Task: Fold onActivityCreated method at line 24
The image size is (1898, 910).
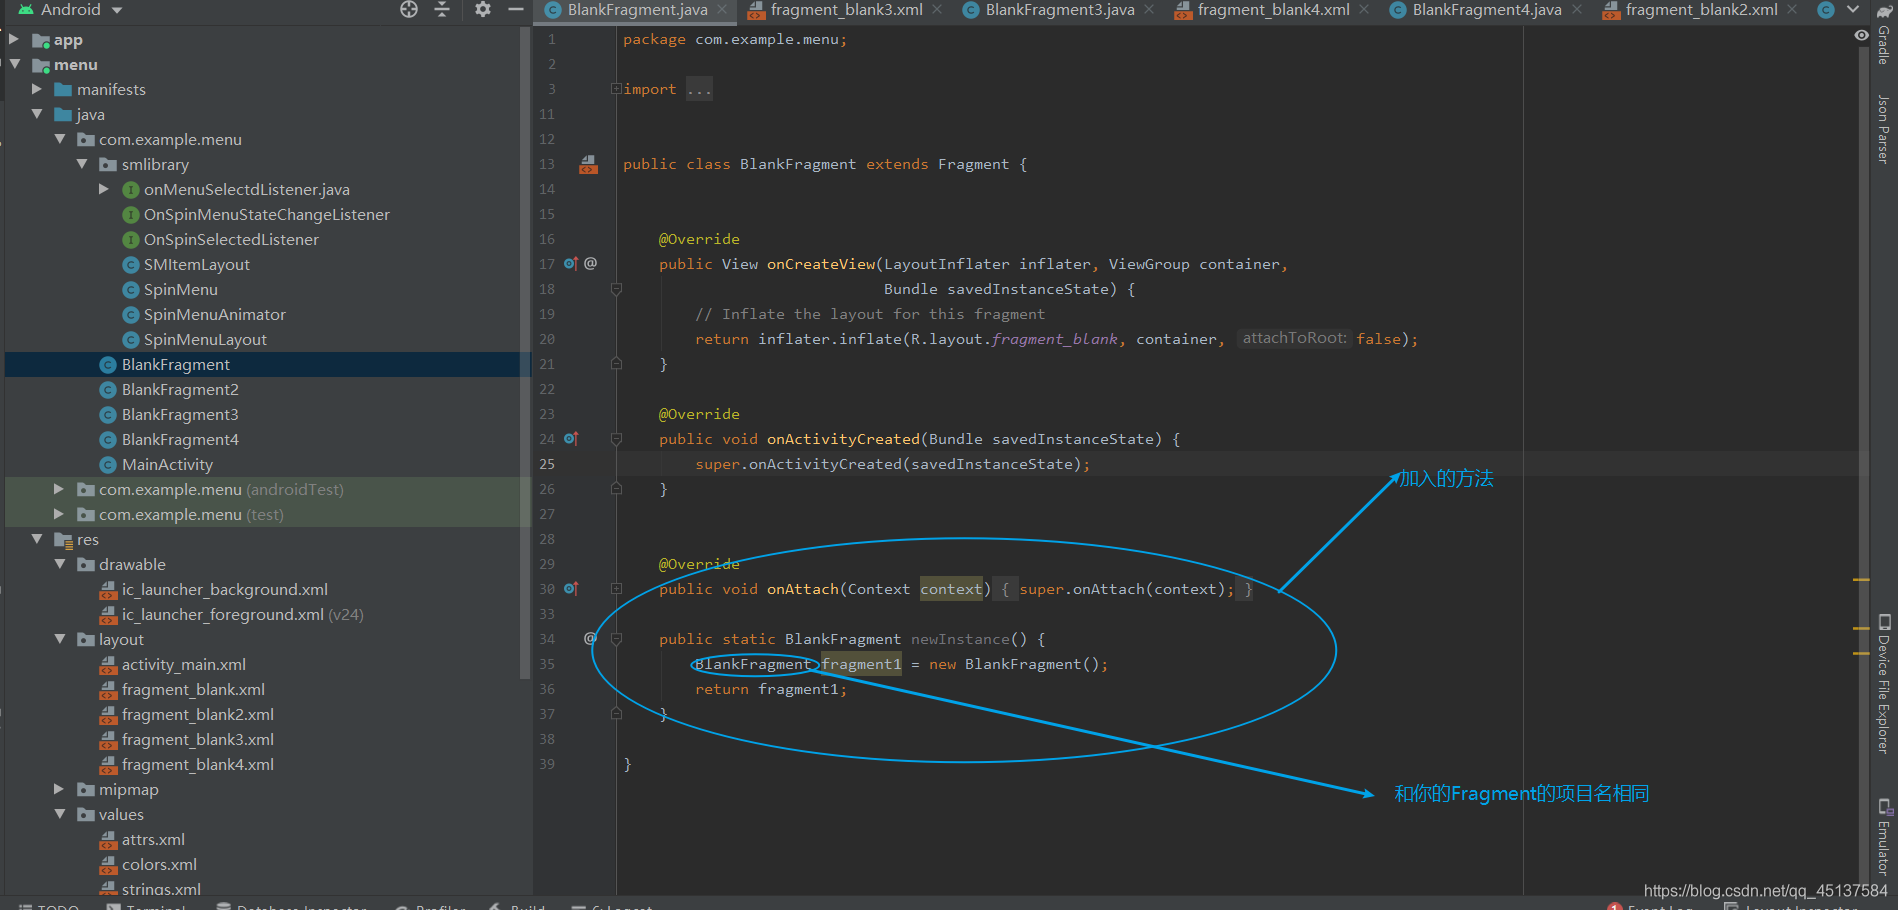Action: [x=617, y=439]
